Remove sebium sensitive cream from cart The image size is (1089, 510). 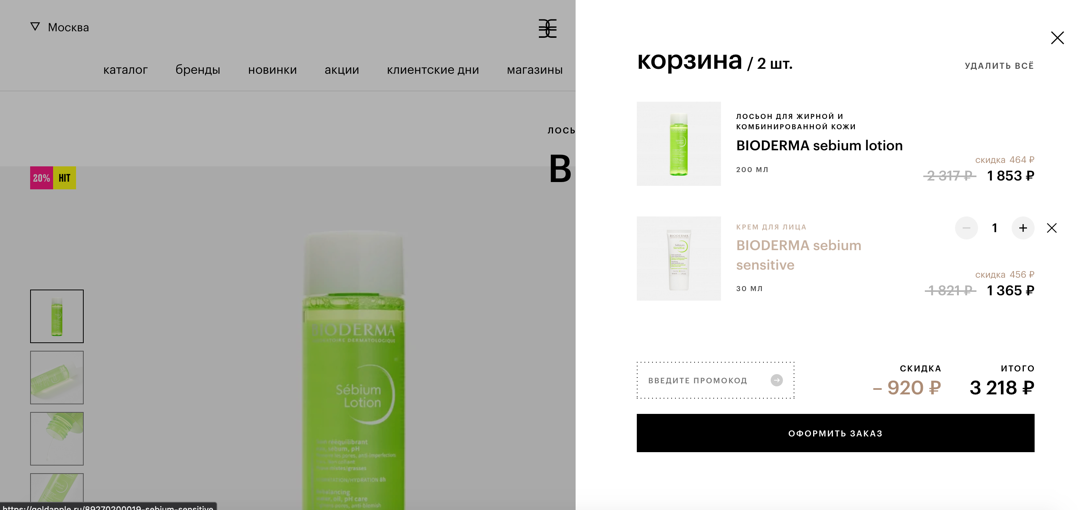point(1051,228)
